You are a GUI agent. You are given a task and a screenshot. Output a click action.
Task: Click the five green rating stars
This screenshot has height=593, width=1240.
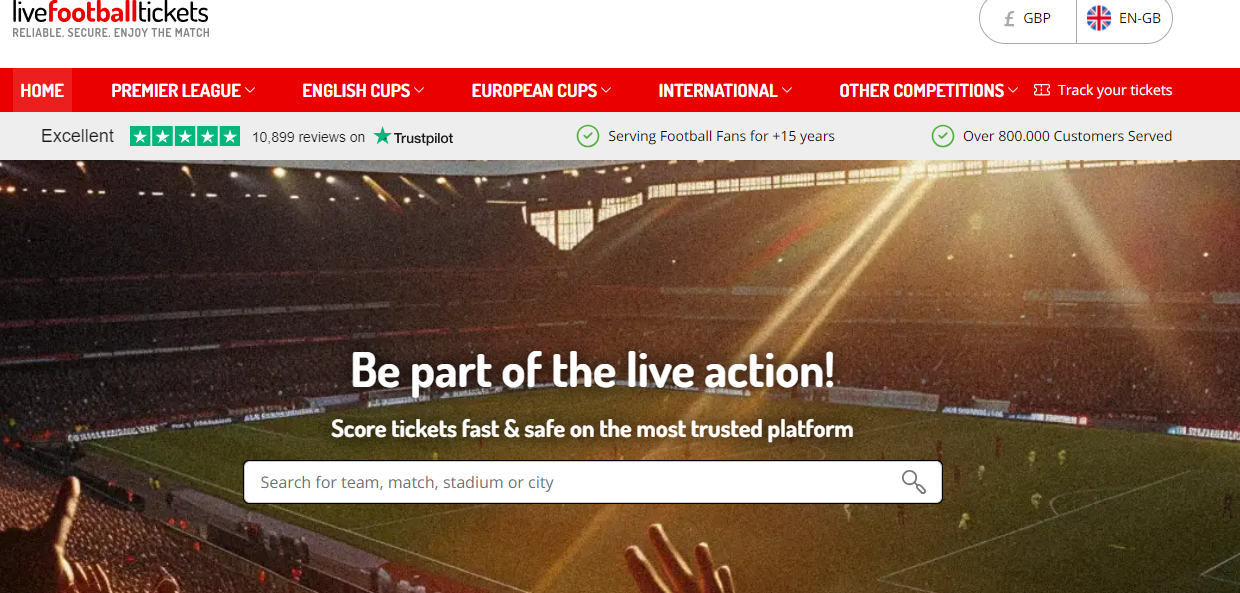tap(185, 136)
